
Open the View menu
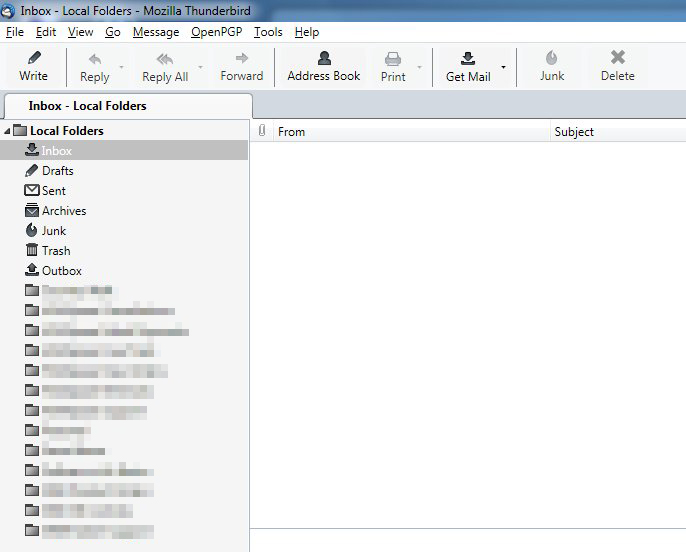click(80, 32)
